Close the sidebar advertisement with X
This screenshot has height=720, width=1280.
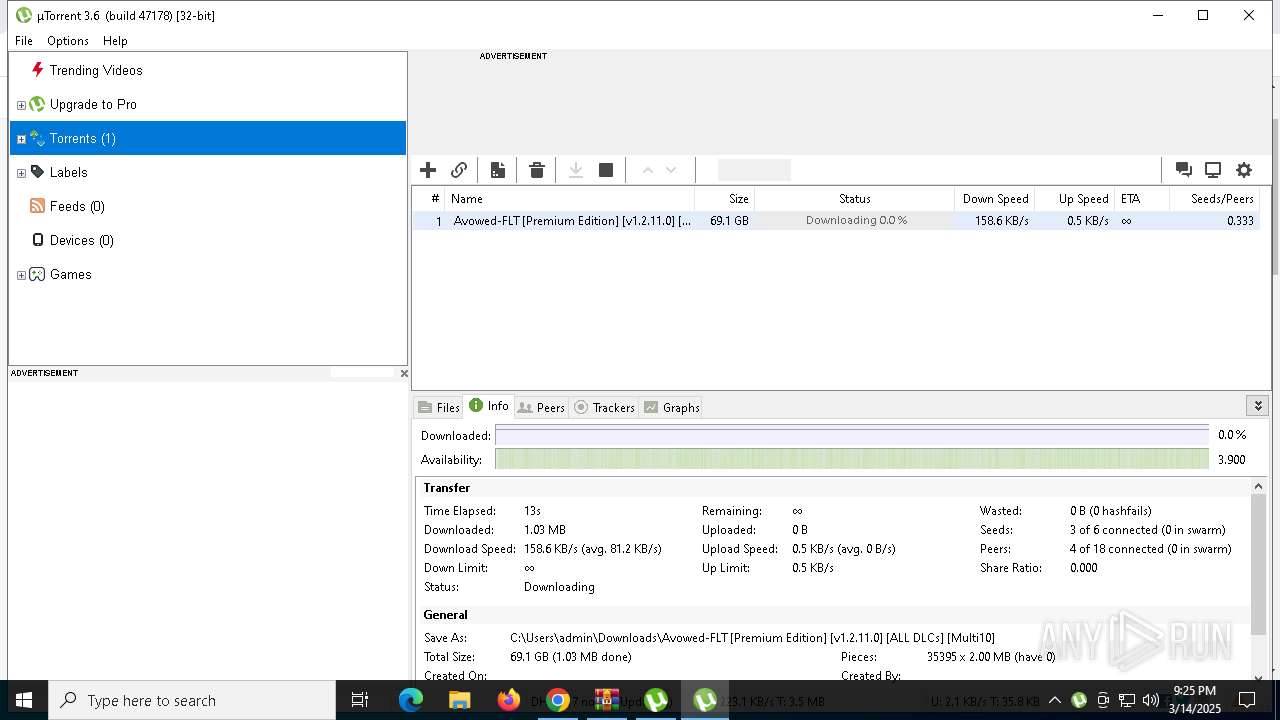coord(404,373)
